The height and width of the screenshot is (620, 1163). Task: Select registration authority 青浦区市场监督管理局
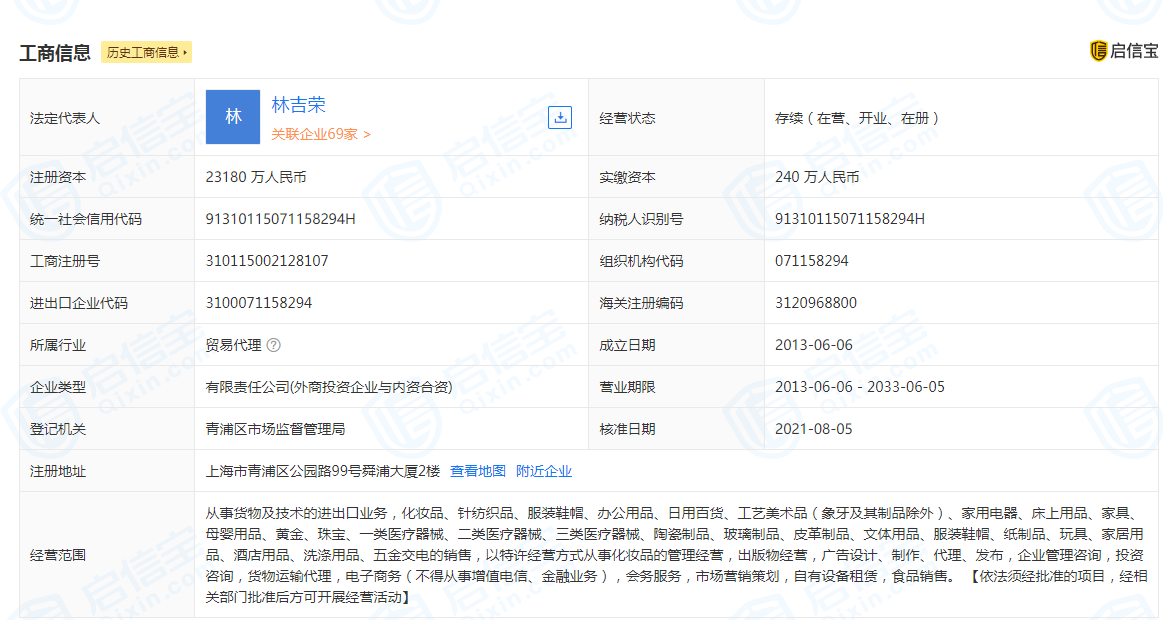[275, 429]
